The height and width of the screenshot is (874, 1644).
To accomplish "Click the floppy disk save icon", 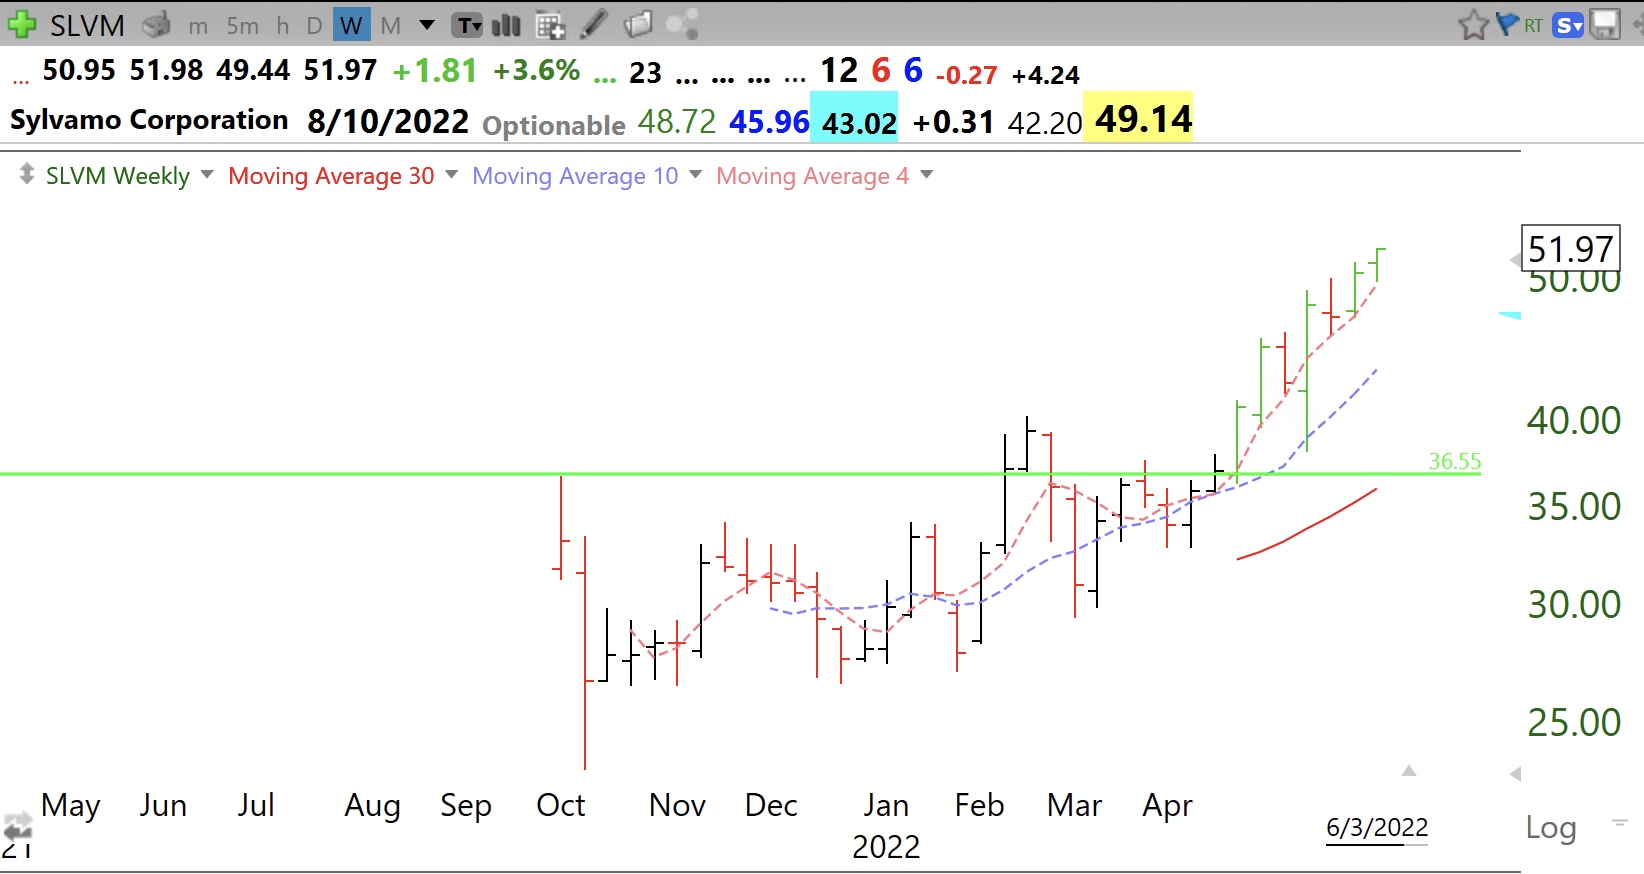I will click(1605, 25).
